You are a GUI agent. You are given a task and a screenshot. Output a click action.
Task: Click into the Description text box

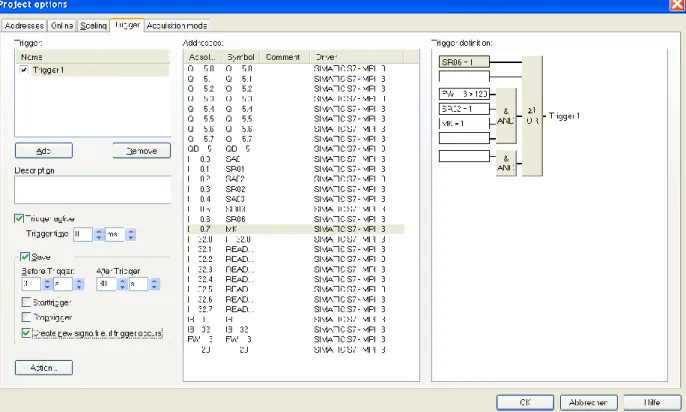point(92,190)
